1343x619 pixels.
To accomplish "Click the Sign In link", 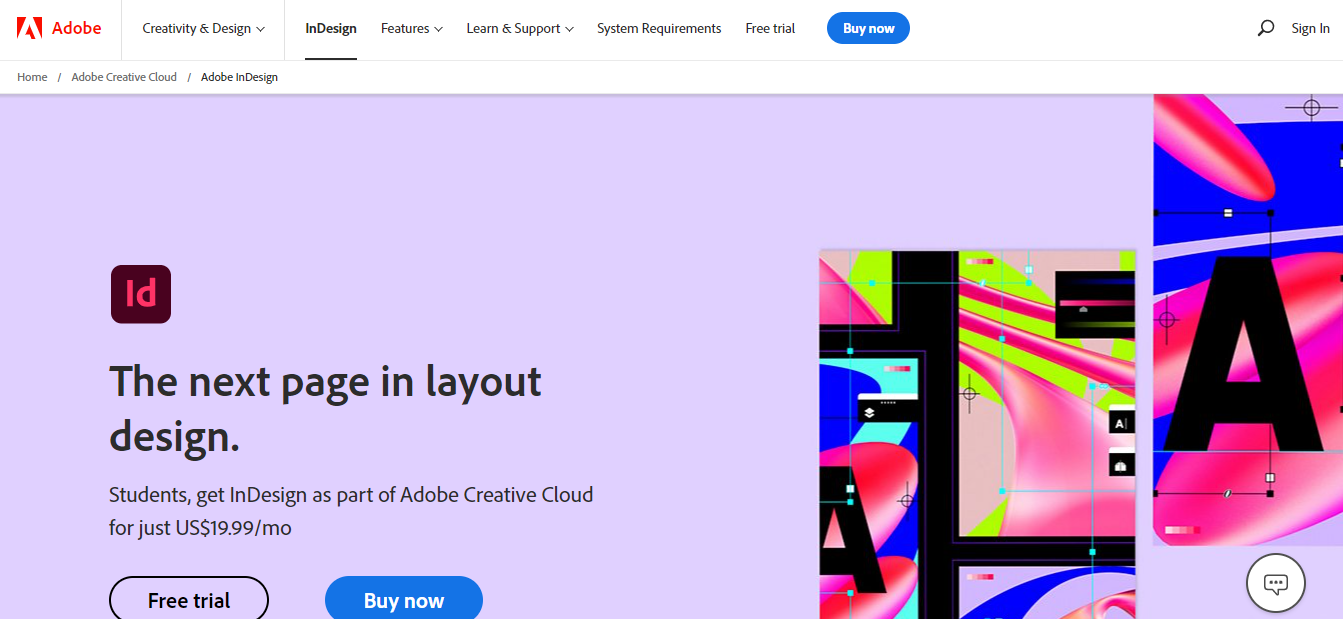I will [x=1310, y=28].
